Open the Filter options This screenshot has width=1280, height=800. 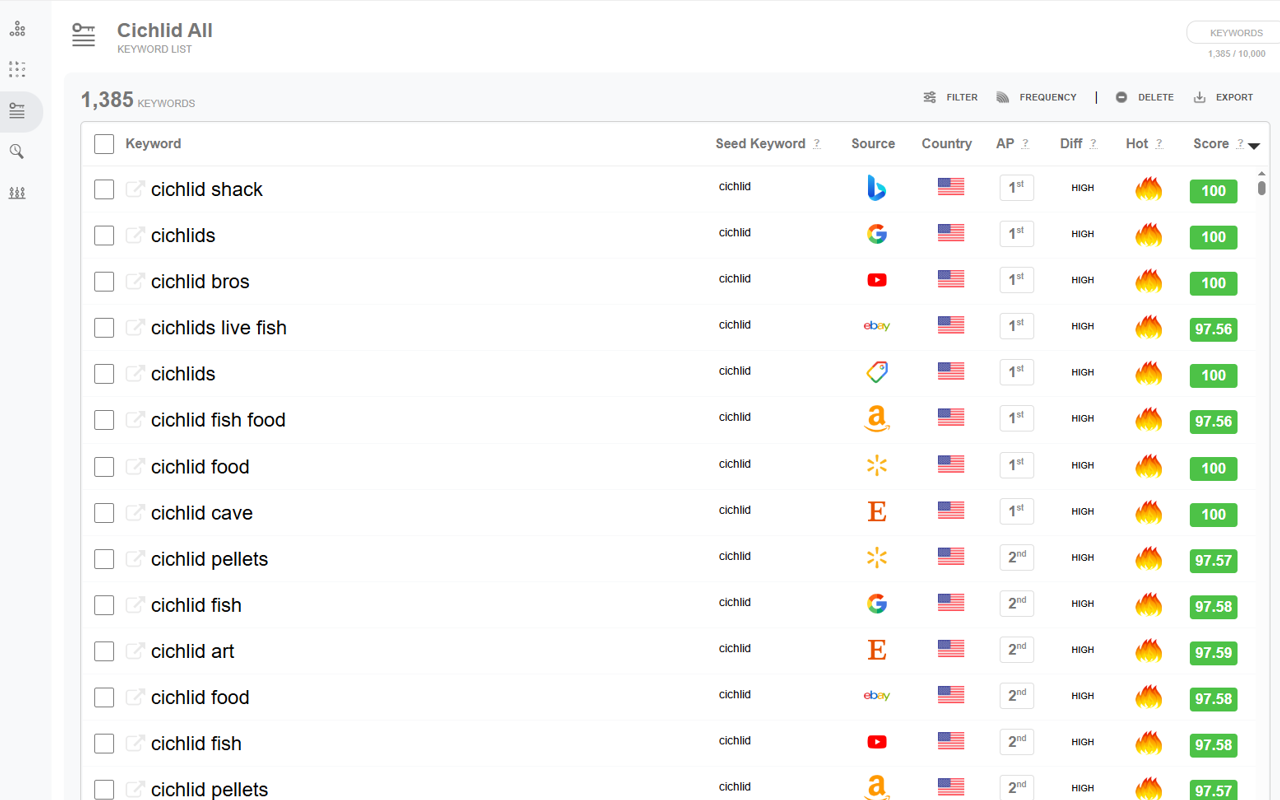tap(950, 97)
